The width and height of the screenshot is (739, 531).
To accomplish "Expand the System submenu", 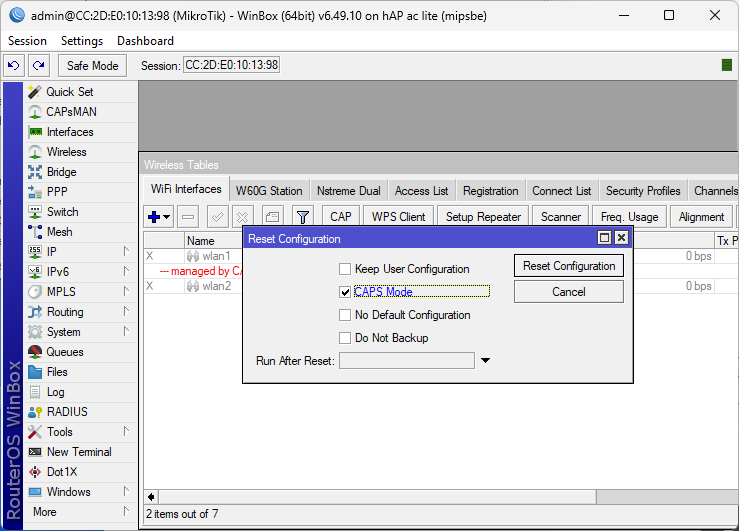I will 126,332.
